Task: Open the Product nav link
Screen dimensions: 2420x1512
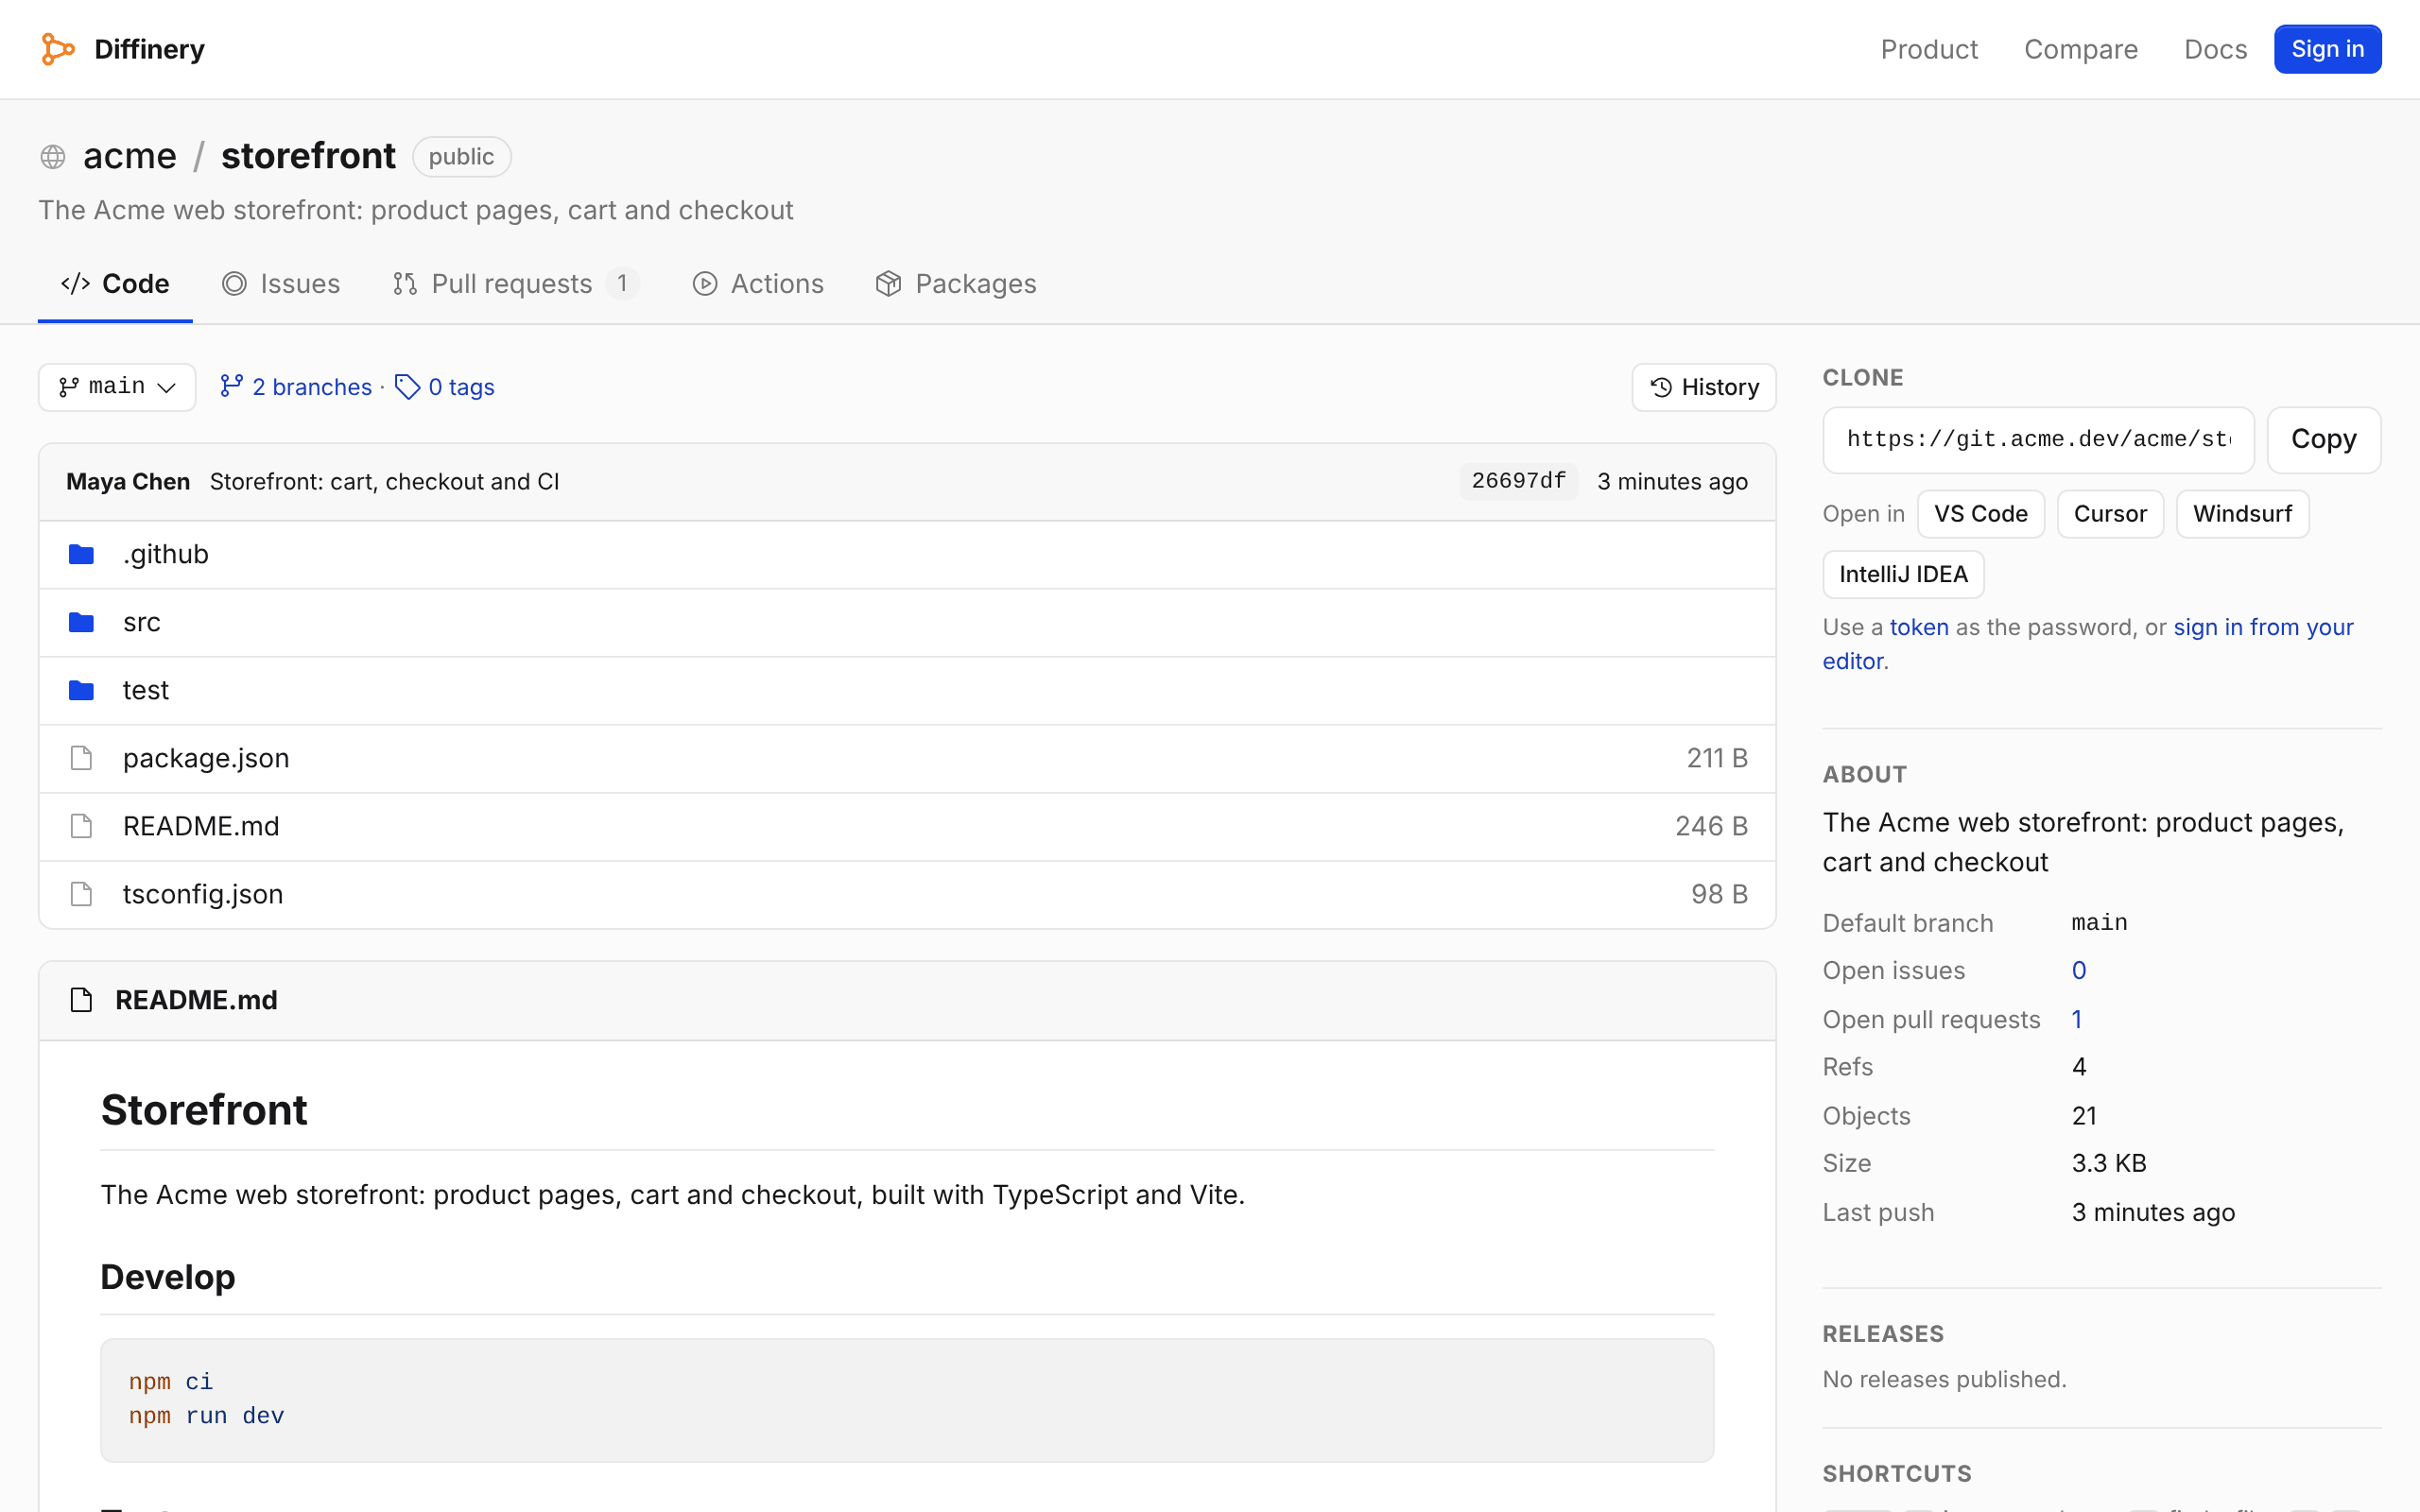Action: 1929,49
